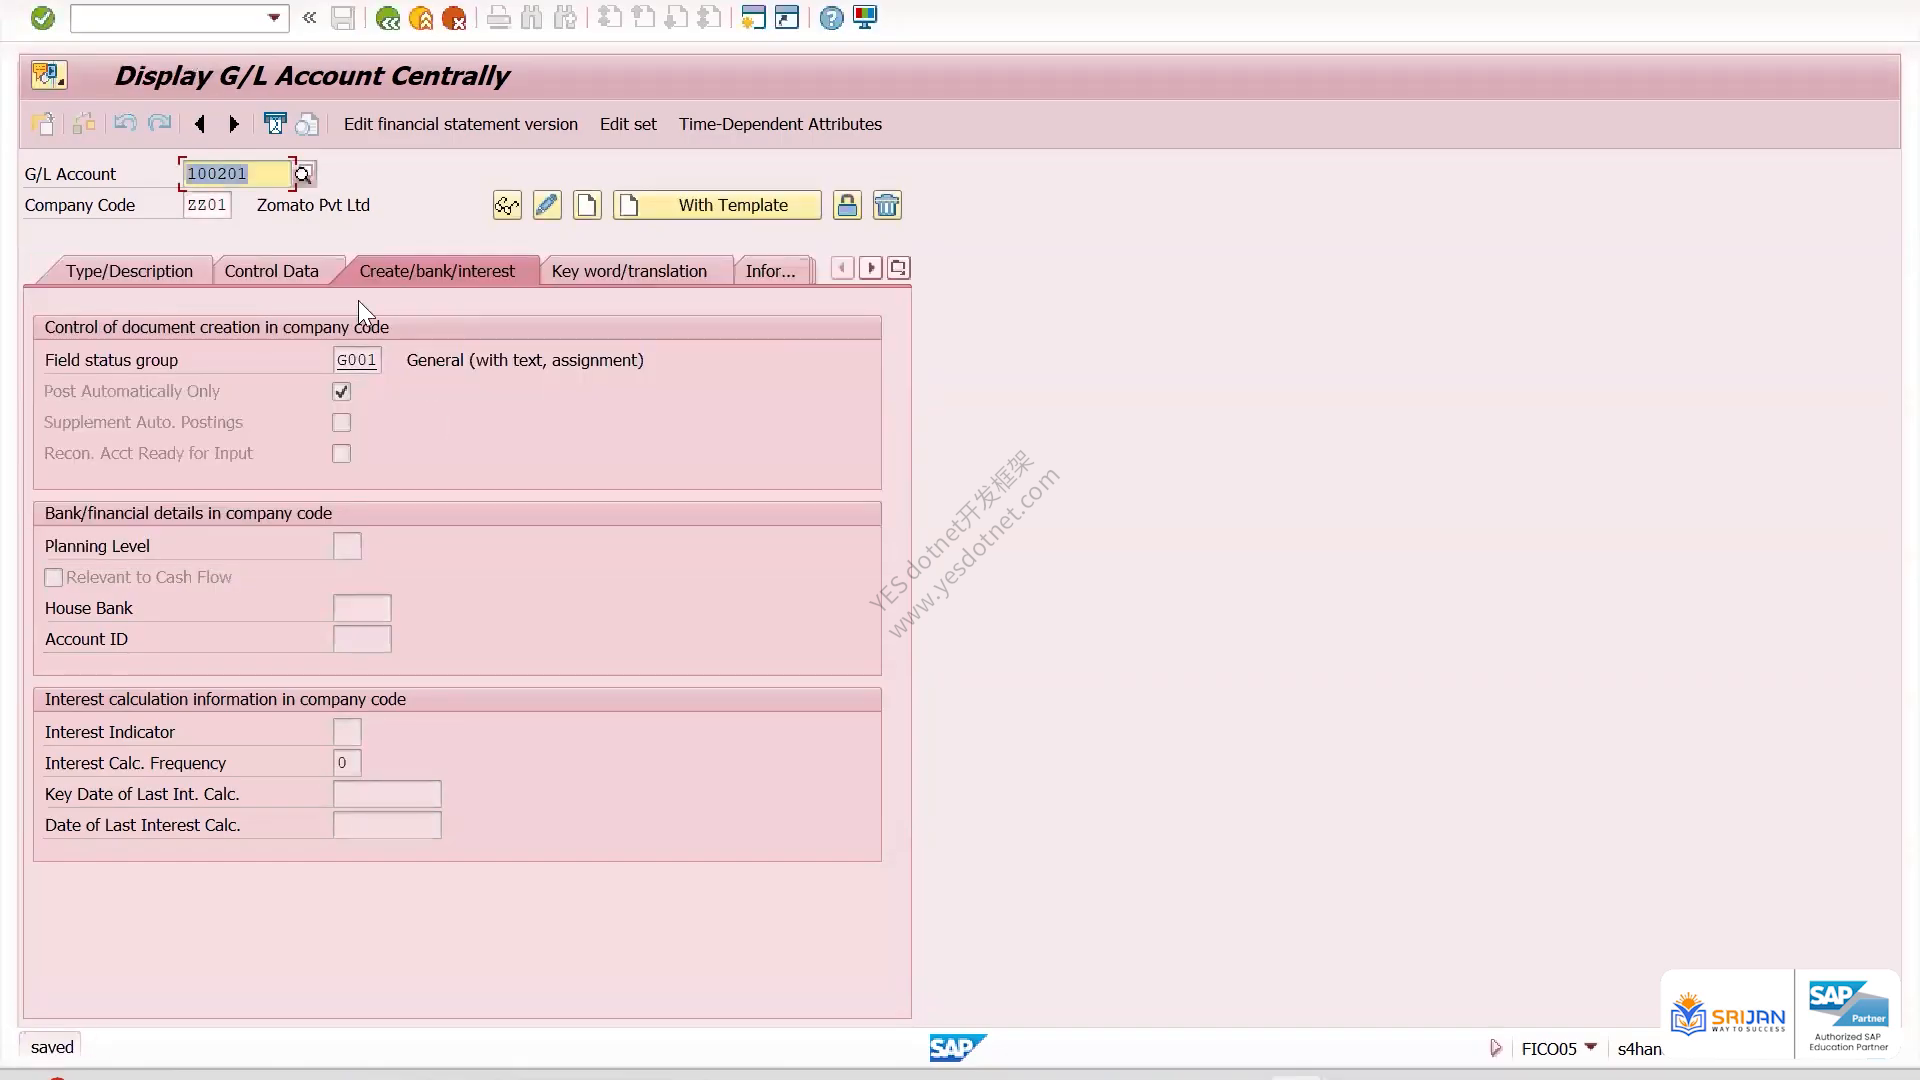Screen dimensions: 1920x1080
Task: Click Edit financial statement version
Action: [461, 124]
